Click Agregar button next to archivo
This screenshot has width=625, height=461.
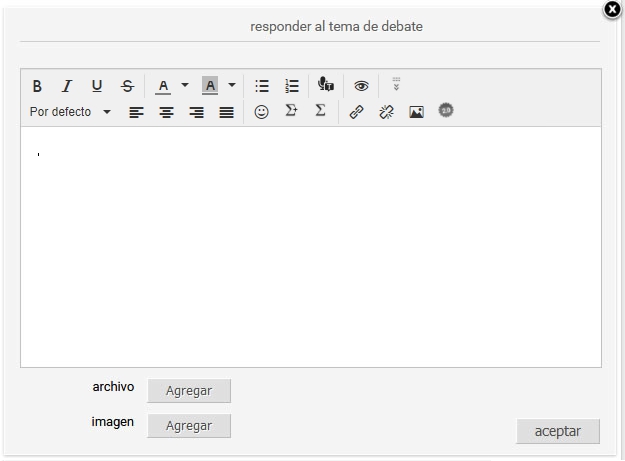click(x=189, y=390)
